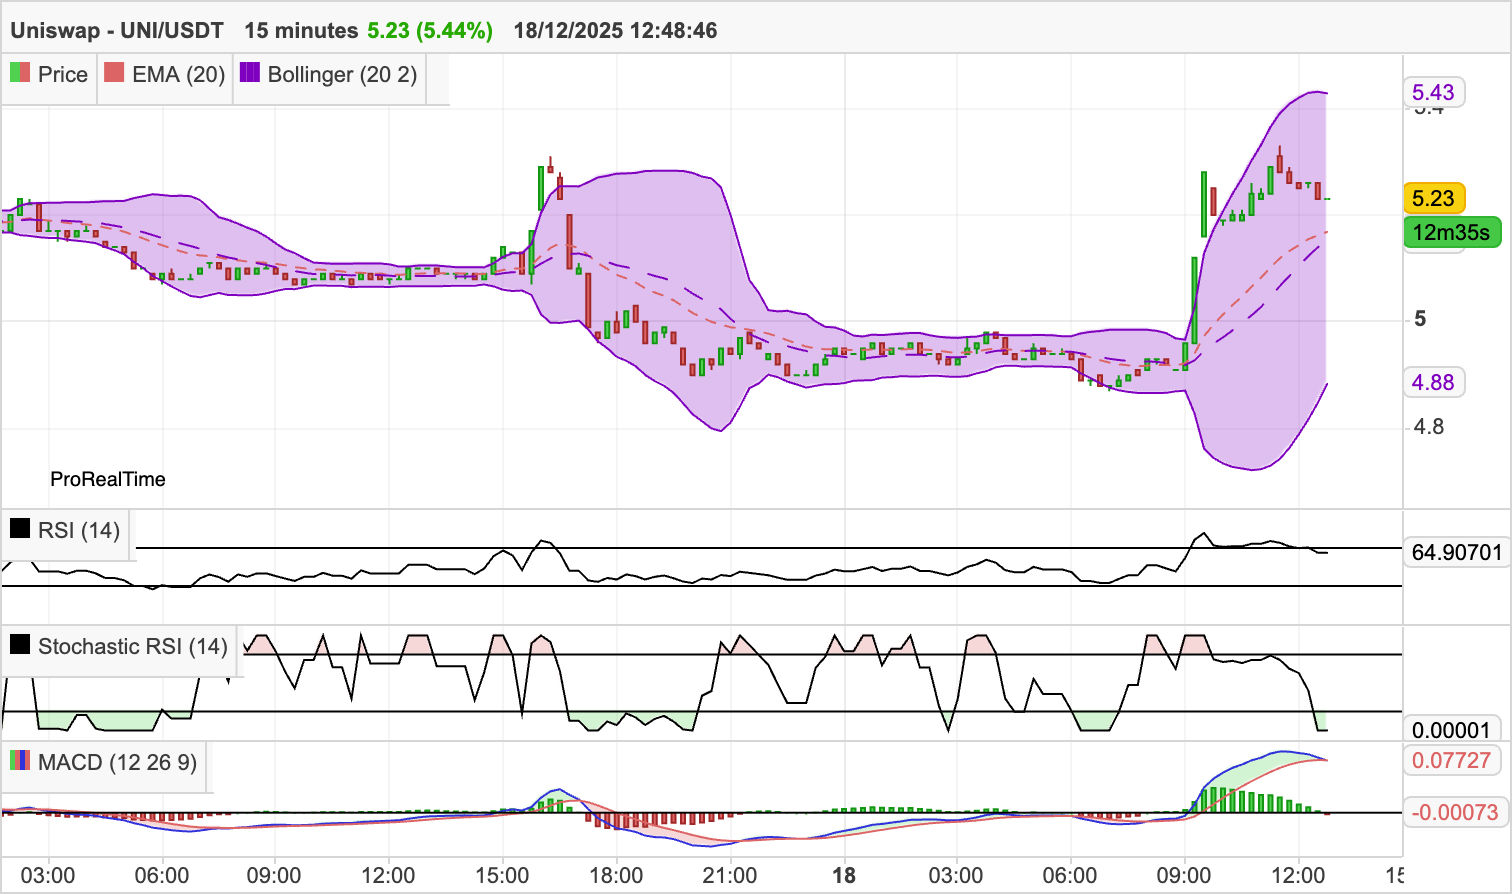1512x894 pixels.
Task: Click the MACD 0.07727 value tag
Action: (x=1451, y=760)
